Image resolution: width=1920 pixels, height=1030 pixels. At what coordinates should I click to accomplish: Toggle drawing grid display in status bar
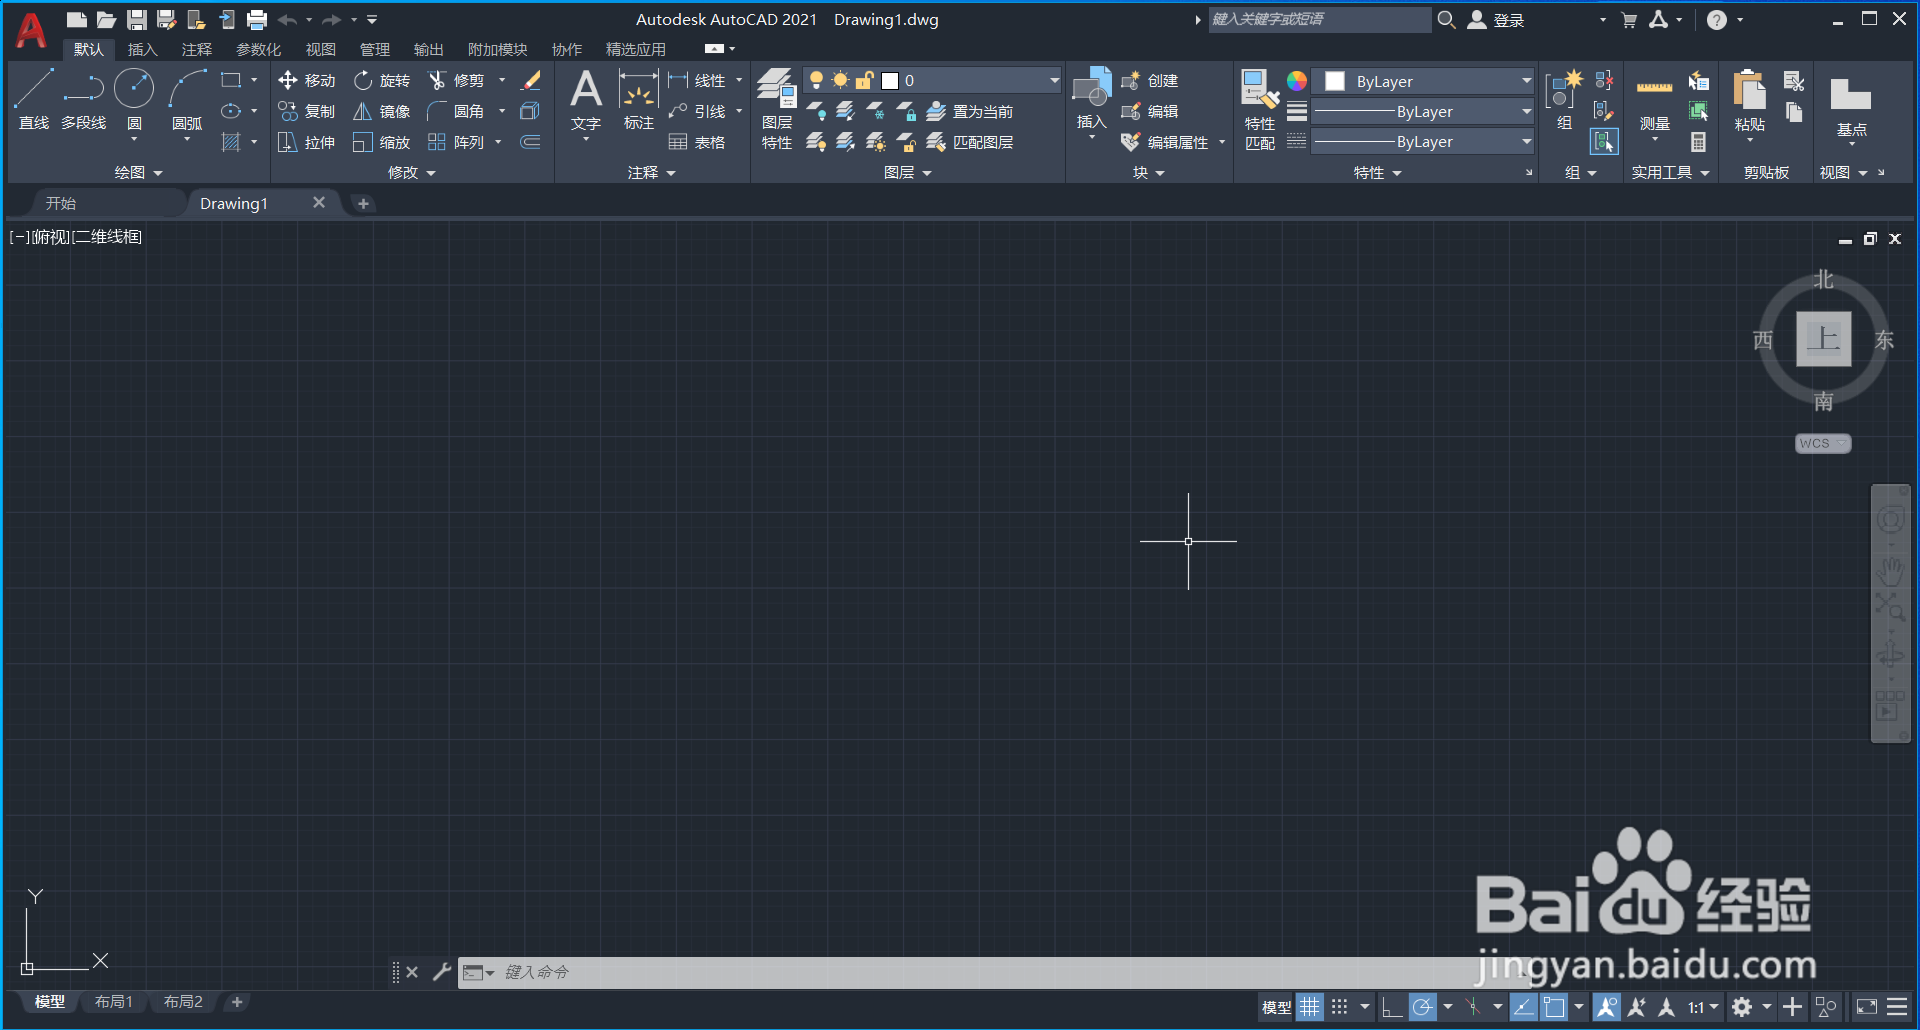click(1310, 1007)
